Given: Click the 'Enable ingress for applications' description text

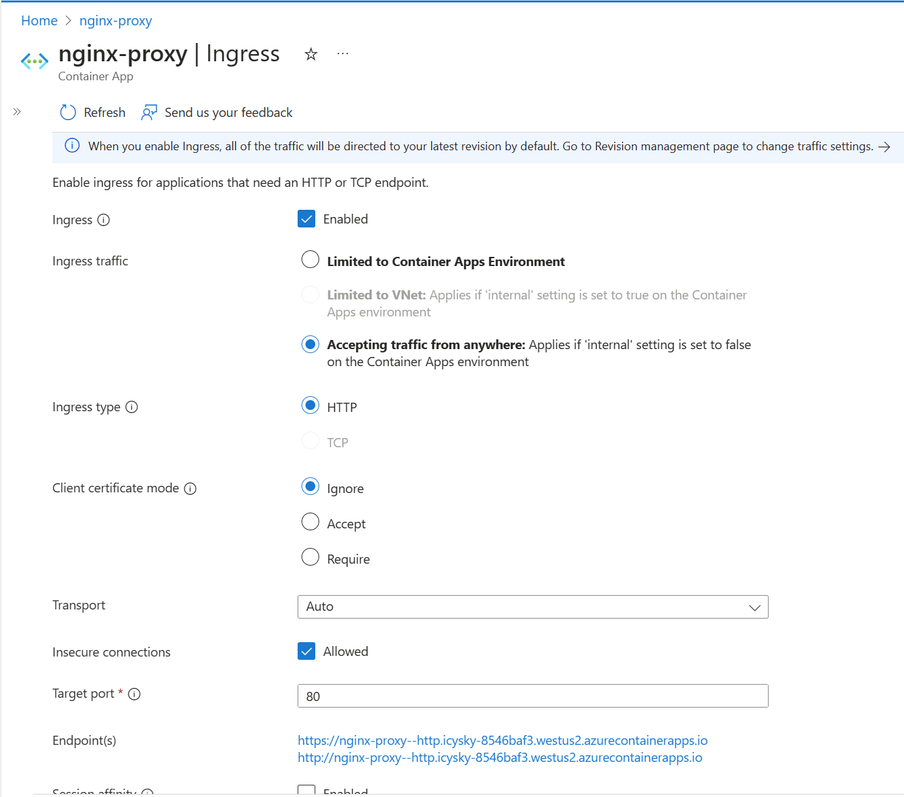Looking at the screenshot, I should pos(240,183).
